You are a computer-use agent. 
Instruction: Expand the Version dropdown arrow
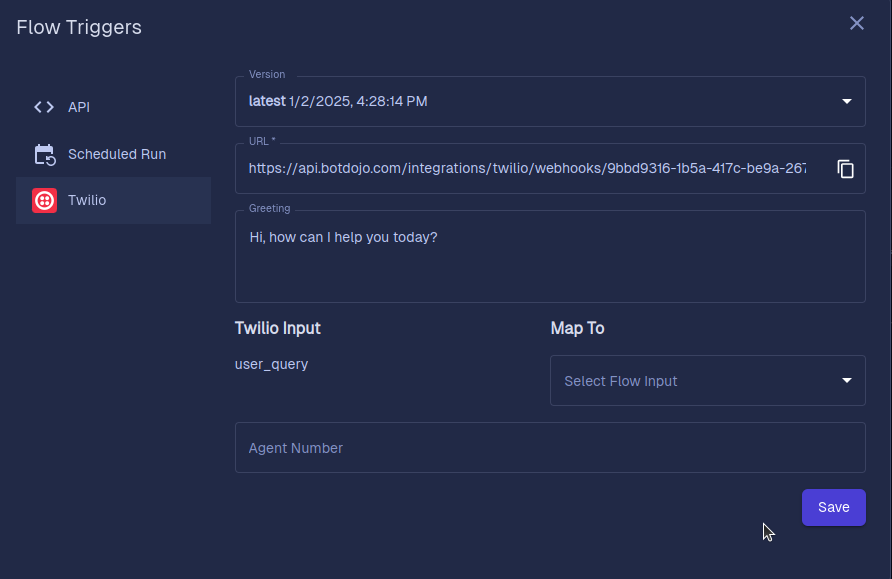846,101
